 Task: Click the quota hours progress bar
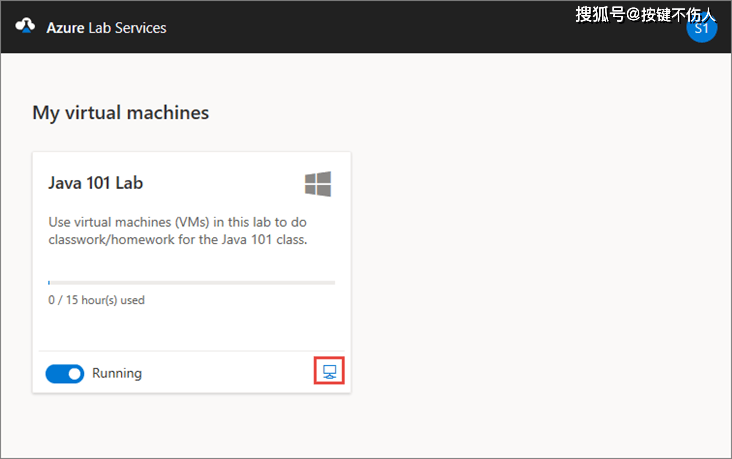[192, 283]
